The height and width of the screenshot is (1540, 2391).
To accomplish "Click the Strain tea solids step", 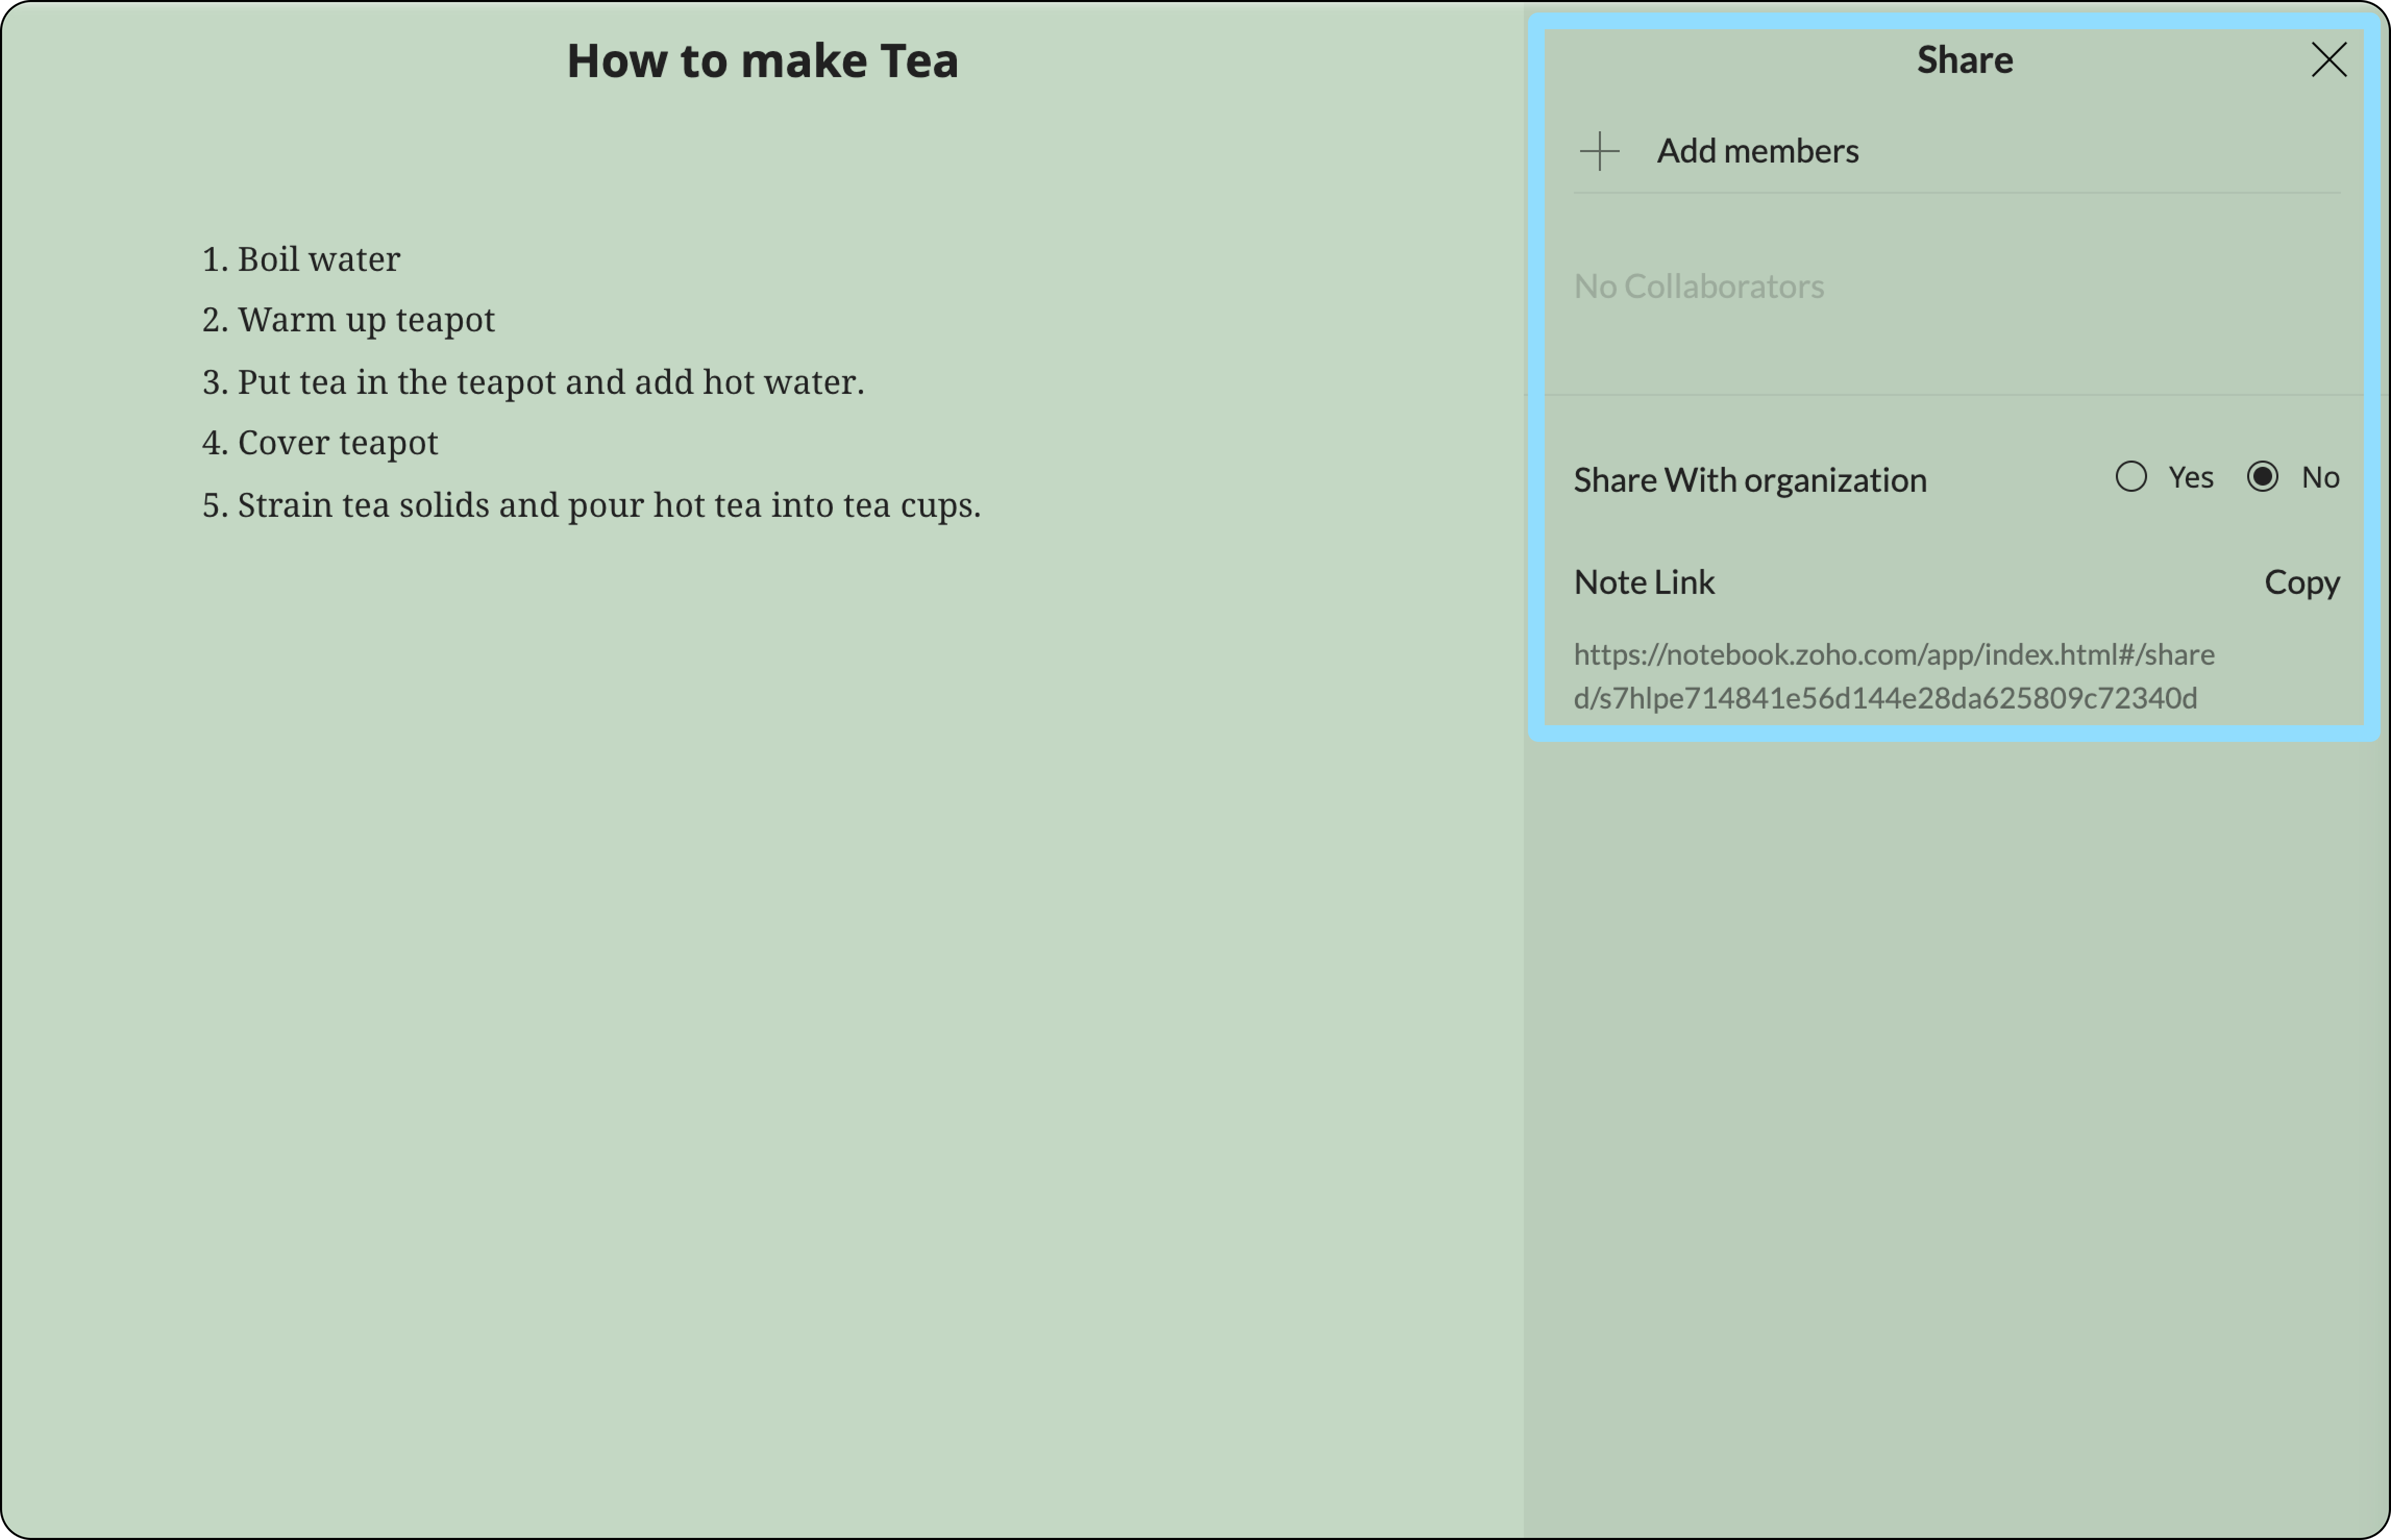I will 608,505.
